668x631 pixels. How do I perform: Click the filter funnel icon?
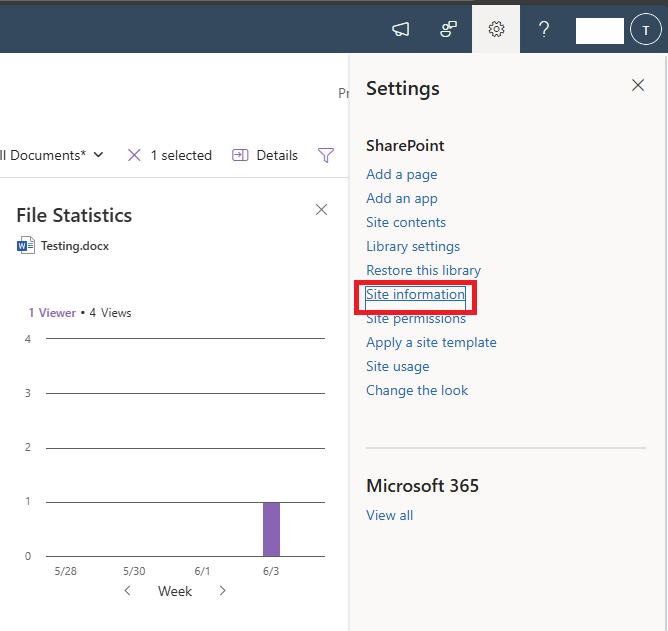pos(326,155)
